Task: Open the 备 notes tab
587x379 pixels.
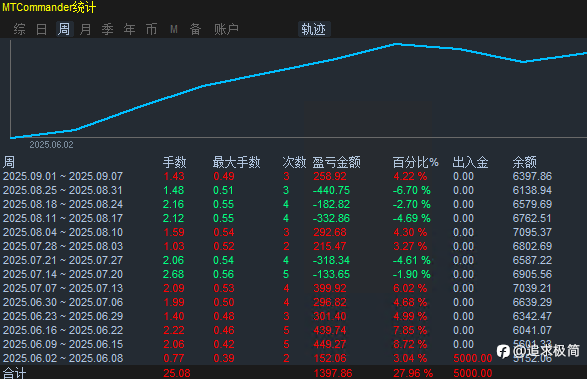Action: point(195,29)
